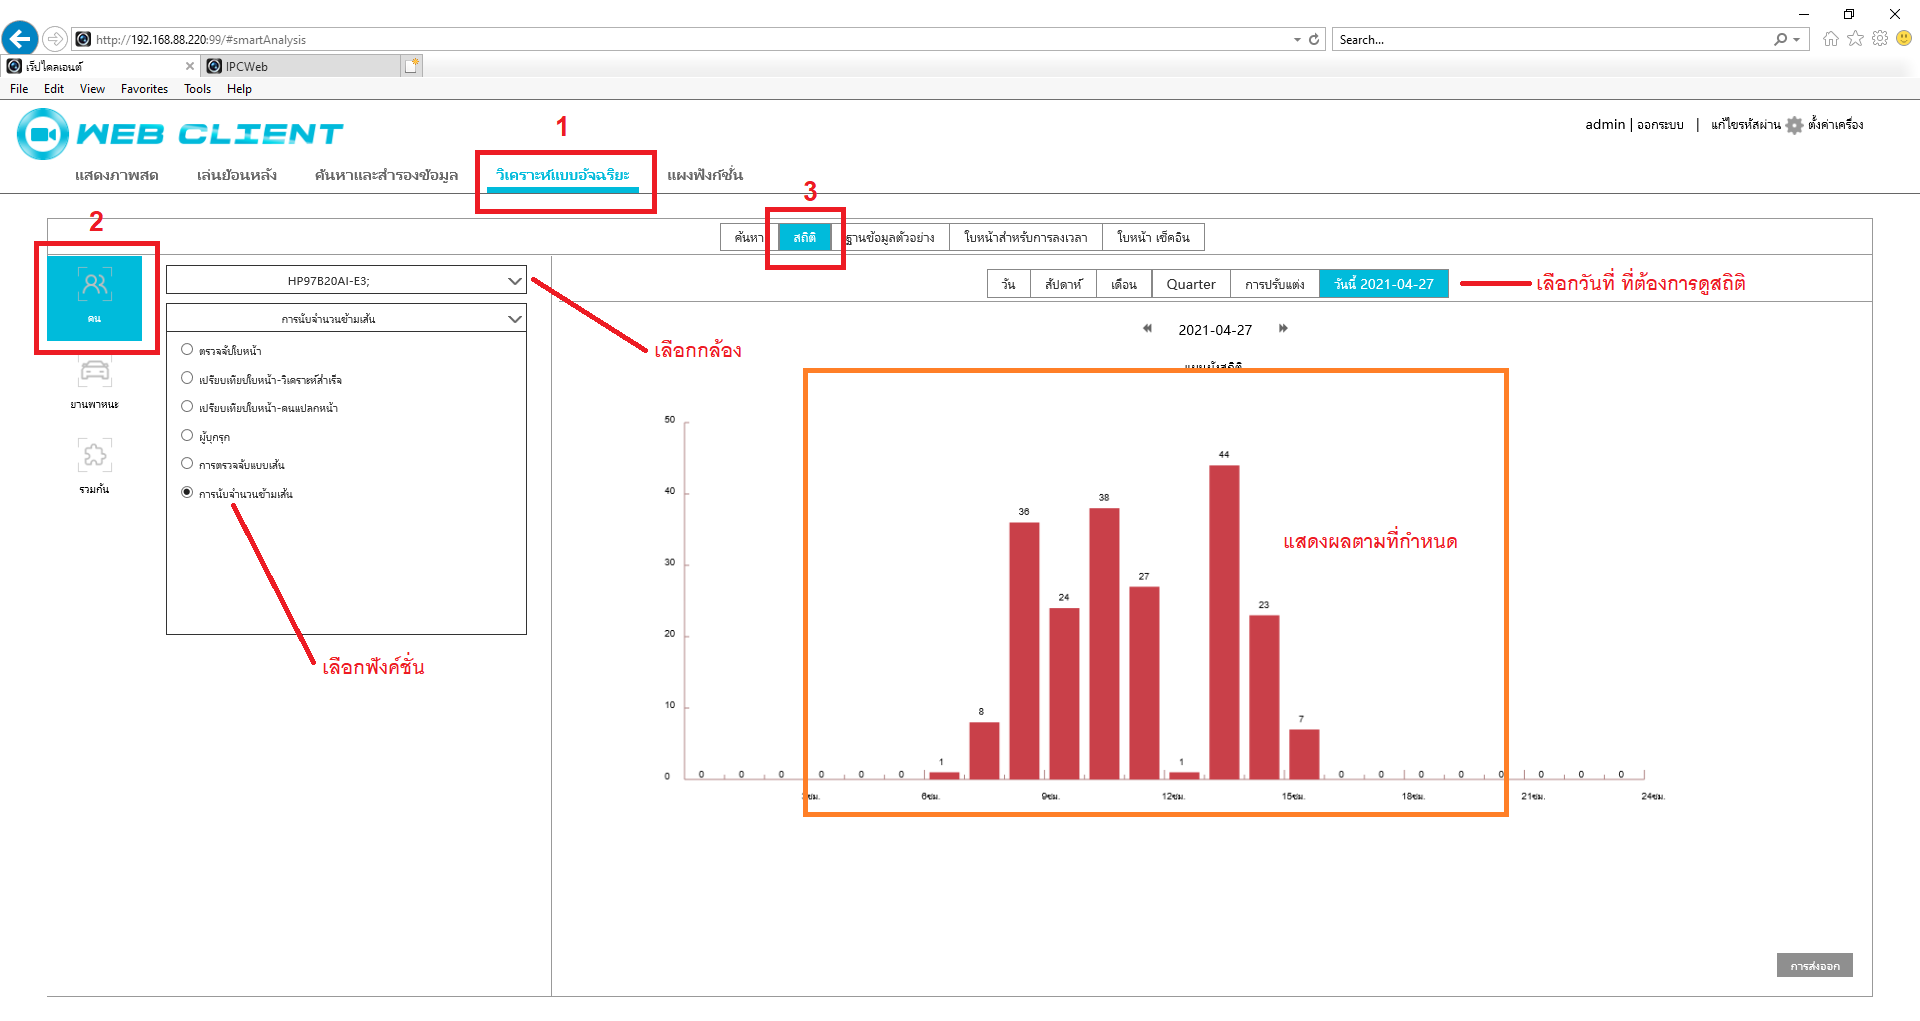This screenshot has height=1021, width=1920.
Task: Select the first radio option, face detection
Action: [x=187, y=350]
